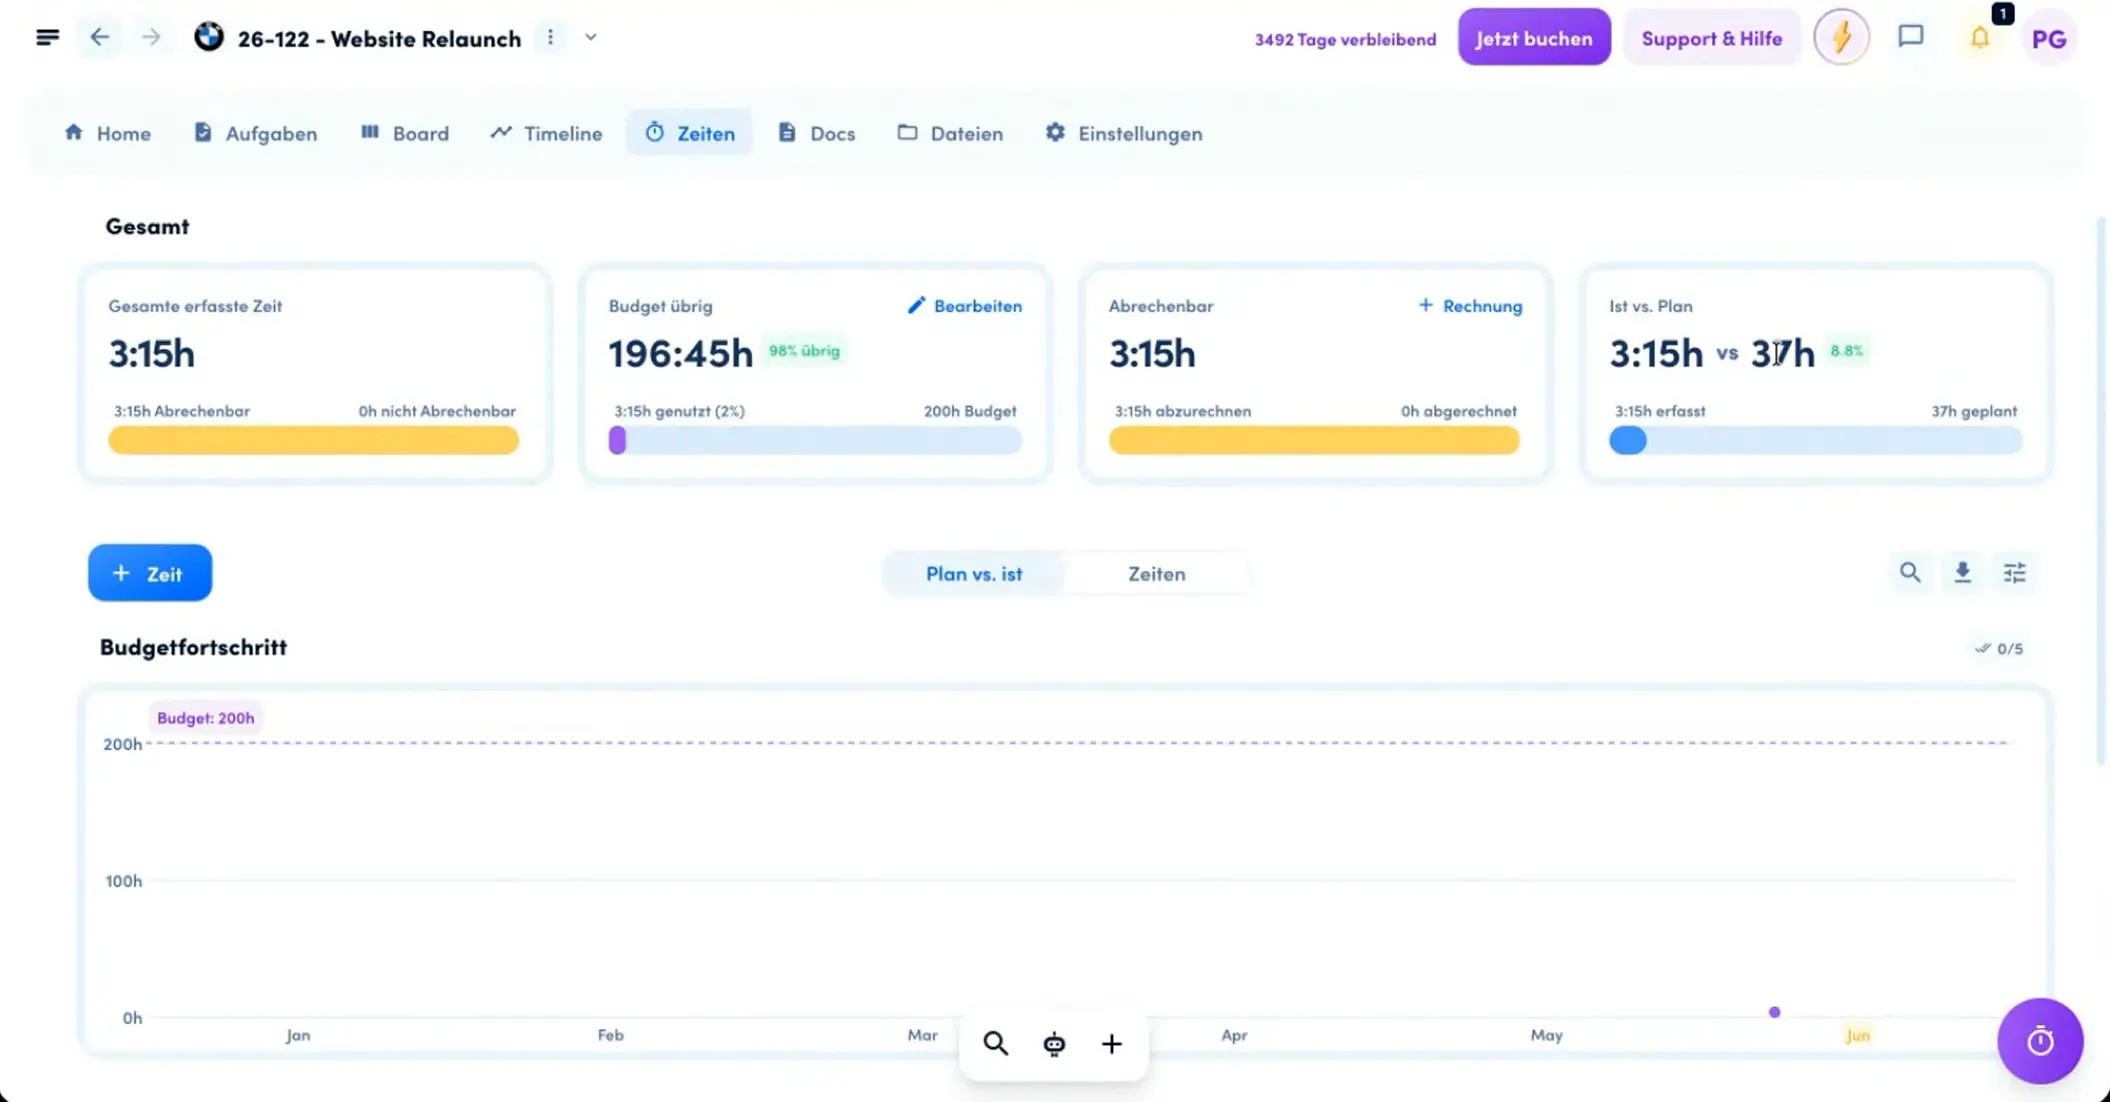Switch to the Aufgaben tab
Image resolution: width=2110 pixels, height=1102 pixels.
(x=255, y=133)
